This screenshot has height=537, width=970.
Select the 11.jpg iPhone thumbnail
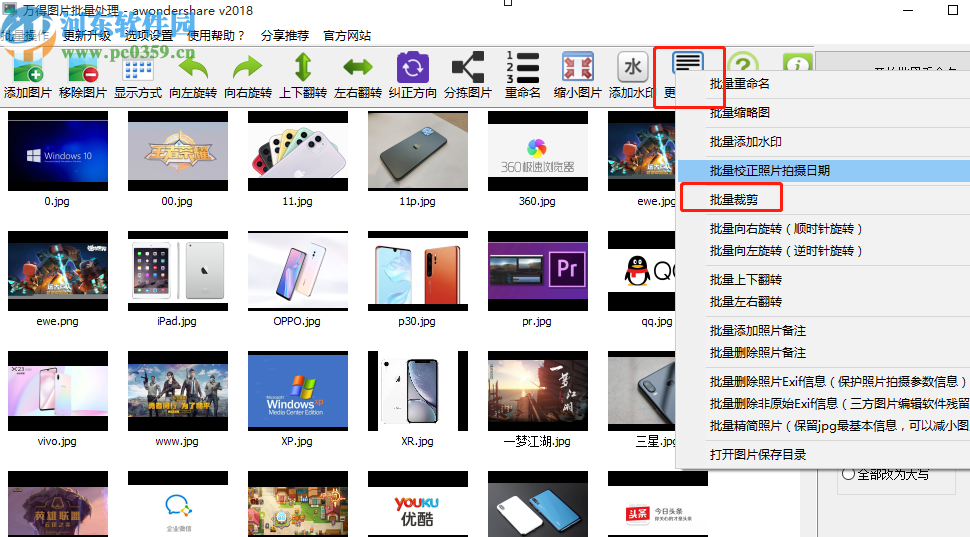[x=298, y=151]
